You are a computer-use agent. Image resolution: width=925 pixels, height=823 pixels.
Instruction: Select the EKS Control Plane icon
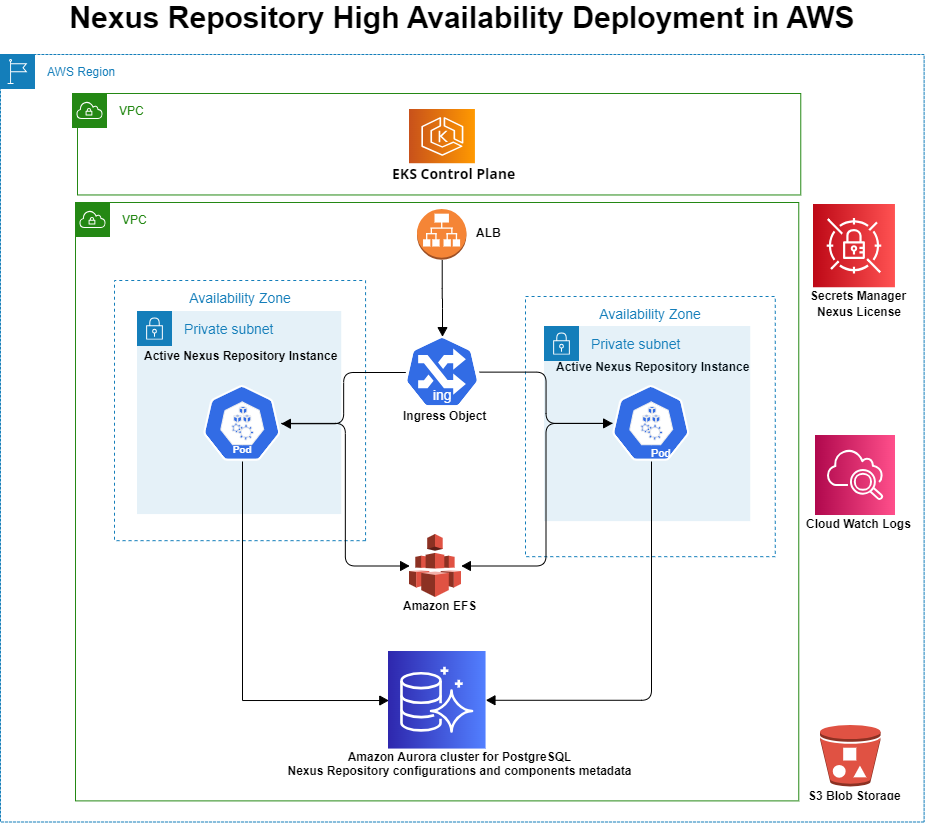(x=442, y=136)
